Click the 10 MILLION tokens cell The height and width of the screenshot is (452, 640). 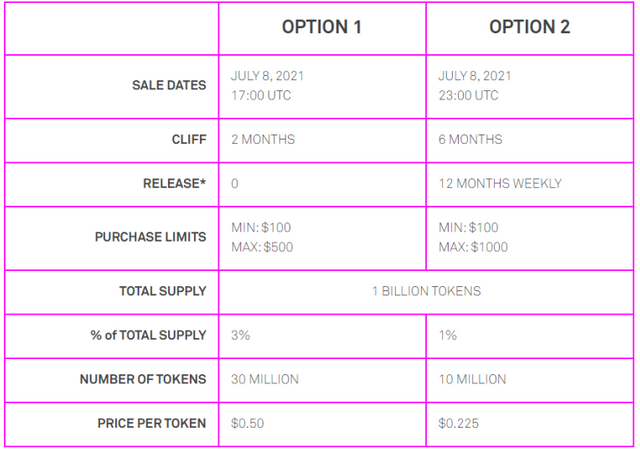[530, 380]
